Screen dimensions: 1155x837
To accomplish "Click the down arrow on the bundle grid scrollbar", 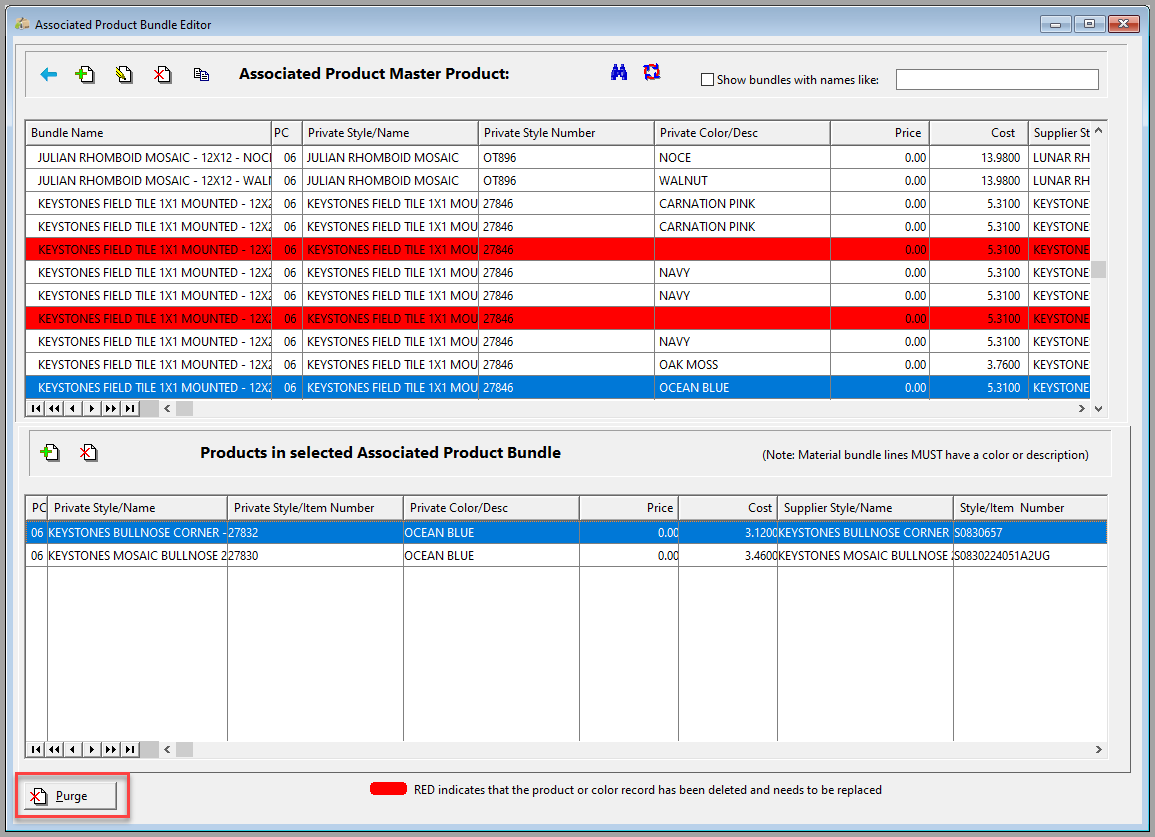I will click(x=1097, y=408).
